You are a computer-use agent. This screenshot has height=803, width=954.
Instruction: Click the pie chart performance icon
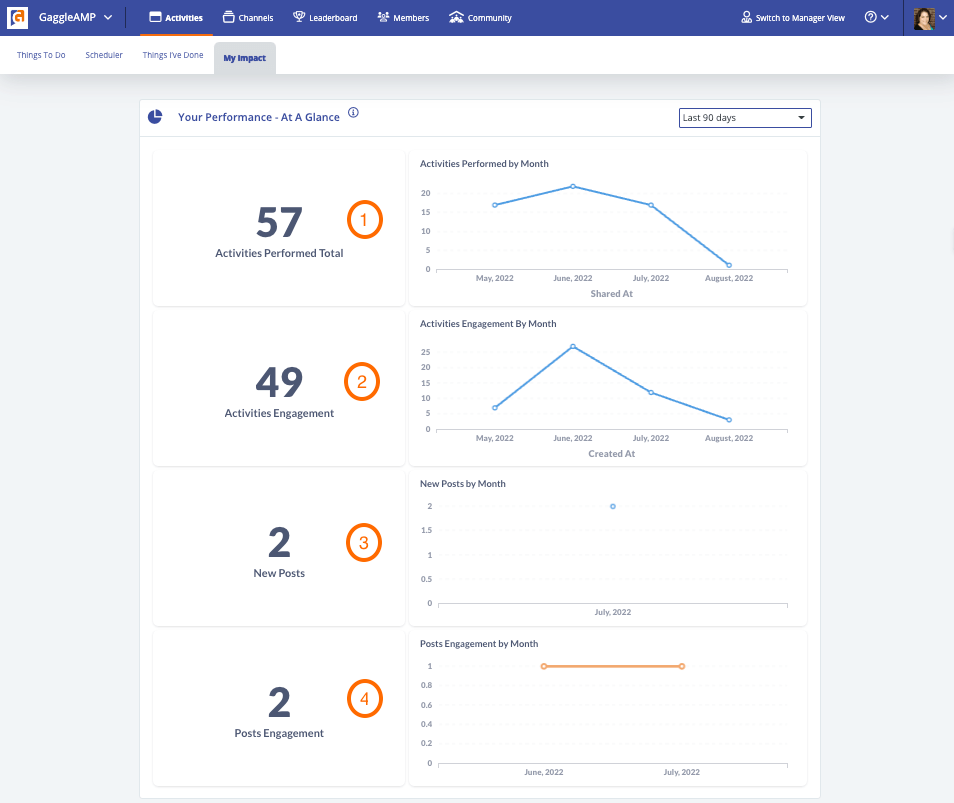[x=155, y=116]
